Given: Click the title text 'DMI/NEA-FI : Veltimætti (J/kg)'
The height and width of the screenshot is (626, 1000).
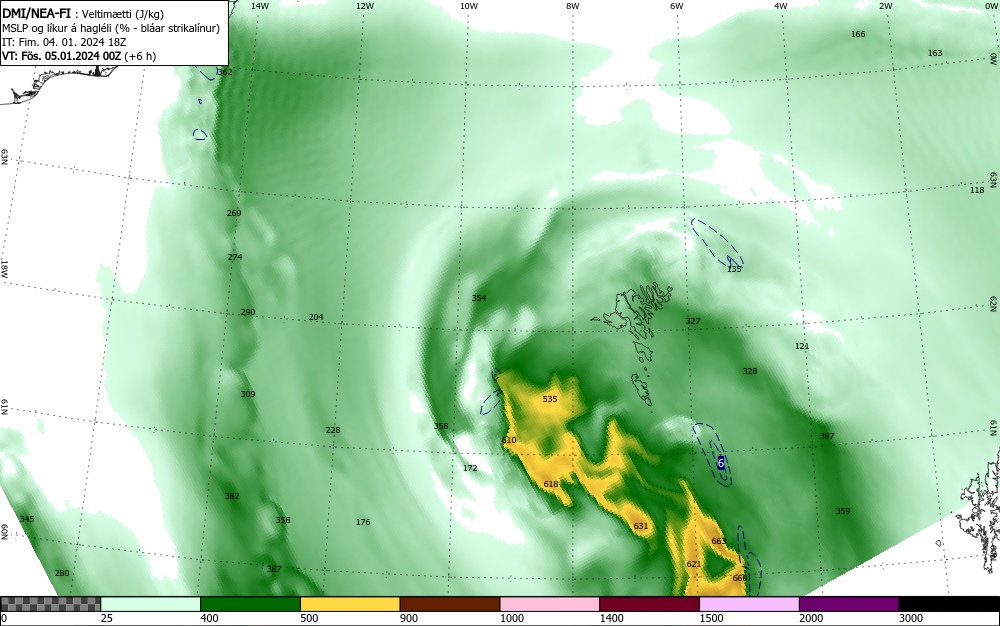Looking at the screenshot, I should [83, 14].
